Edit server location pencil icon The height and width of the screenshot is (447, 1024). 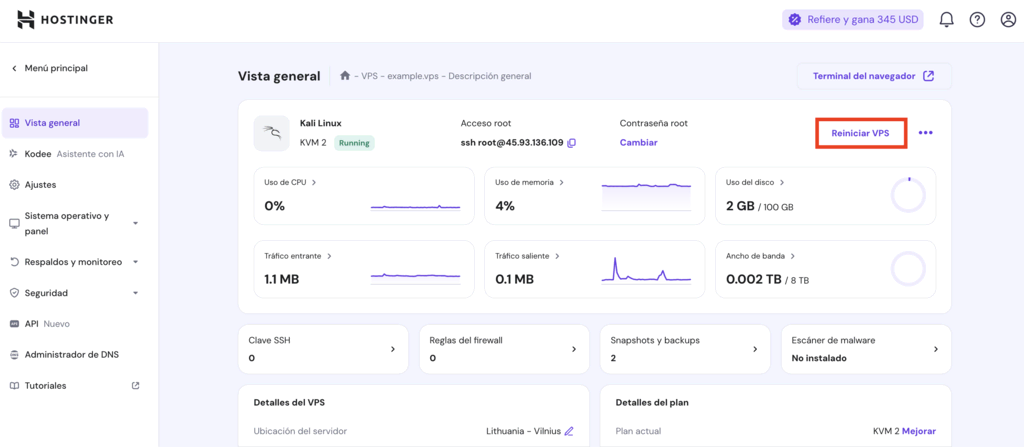(569, 431)
